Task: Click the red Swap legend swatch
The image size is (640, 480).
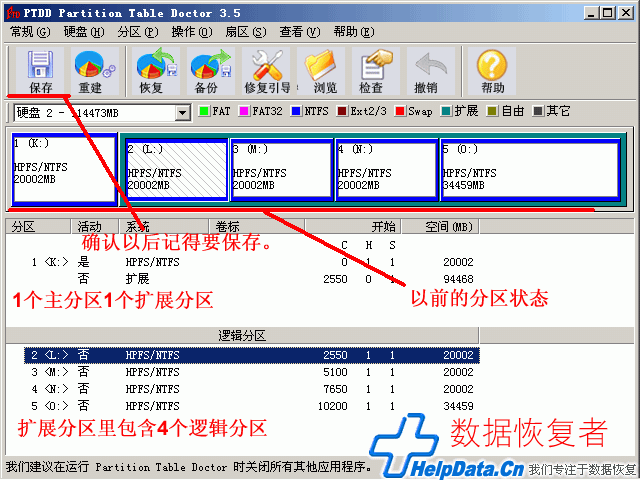Action: click(400, 111)
